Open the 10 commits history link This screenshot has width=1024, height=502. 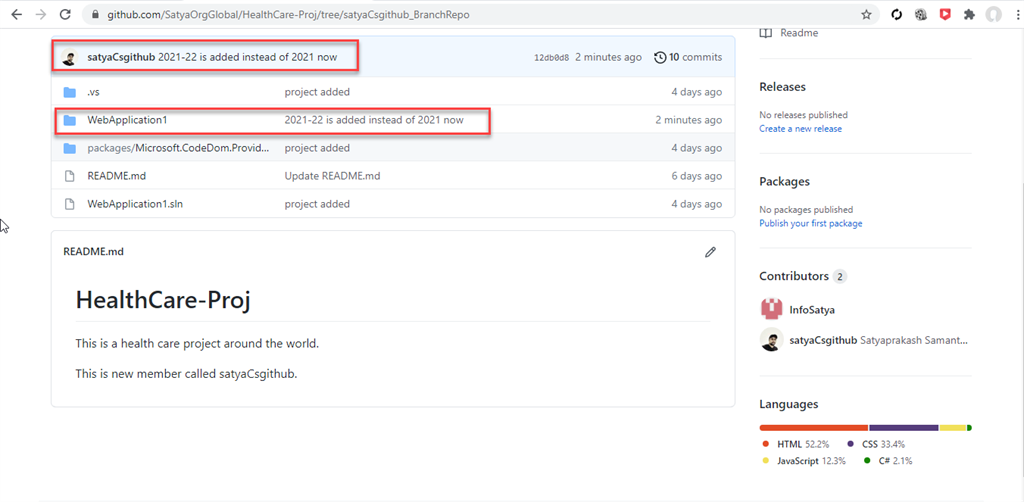[x=688, y=57]
